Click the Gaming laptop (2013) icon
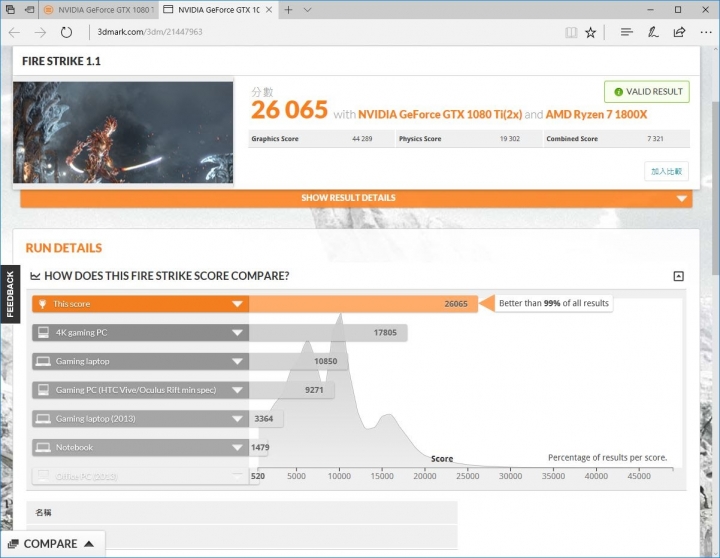The image size is (720, 558). [43, 419]
